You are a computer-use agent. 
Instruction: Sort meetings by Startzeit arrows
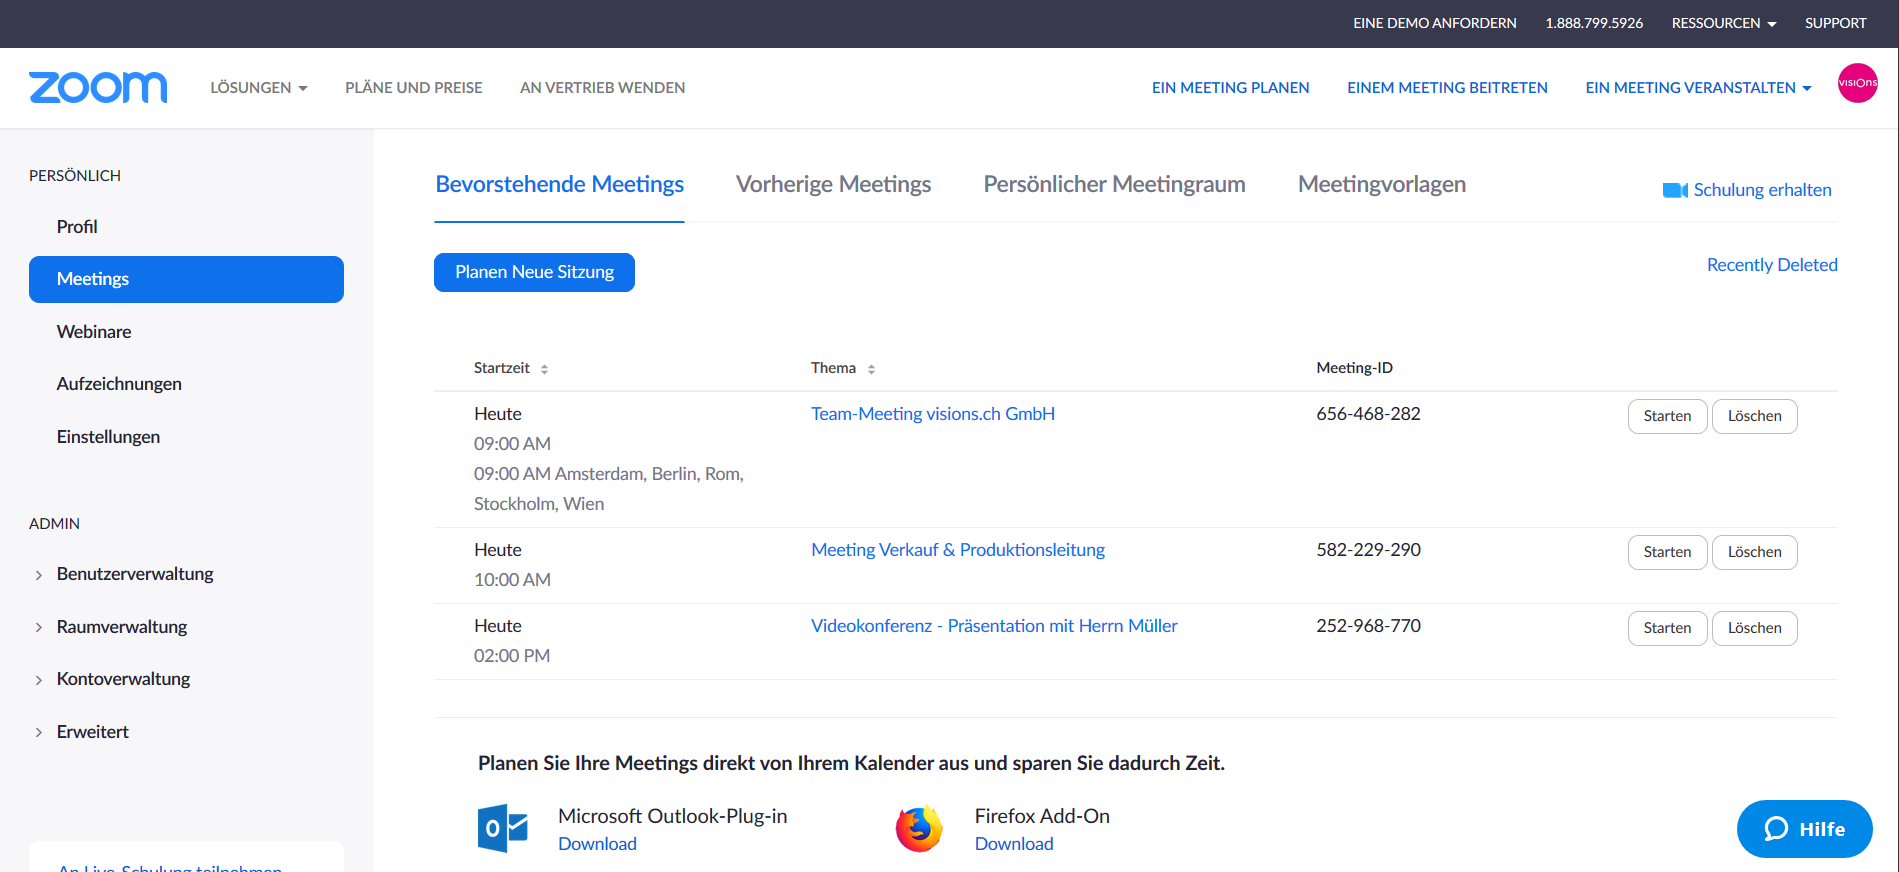(544, 369)
